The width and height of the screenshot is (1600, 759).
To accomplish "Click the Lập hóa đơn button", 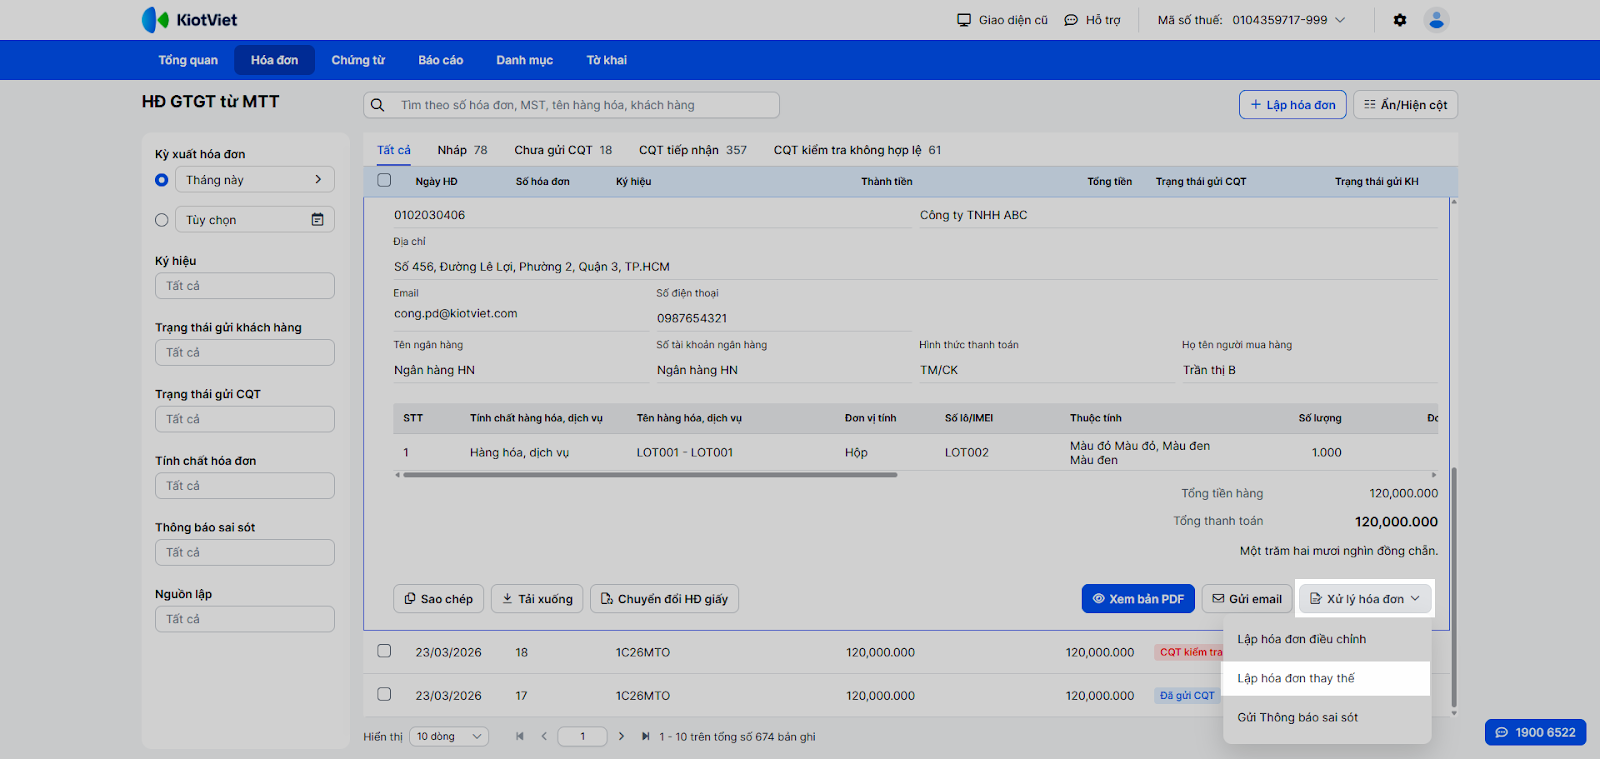I will 1292,105.
